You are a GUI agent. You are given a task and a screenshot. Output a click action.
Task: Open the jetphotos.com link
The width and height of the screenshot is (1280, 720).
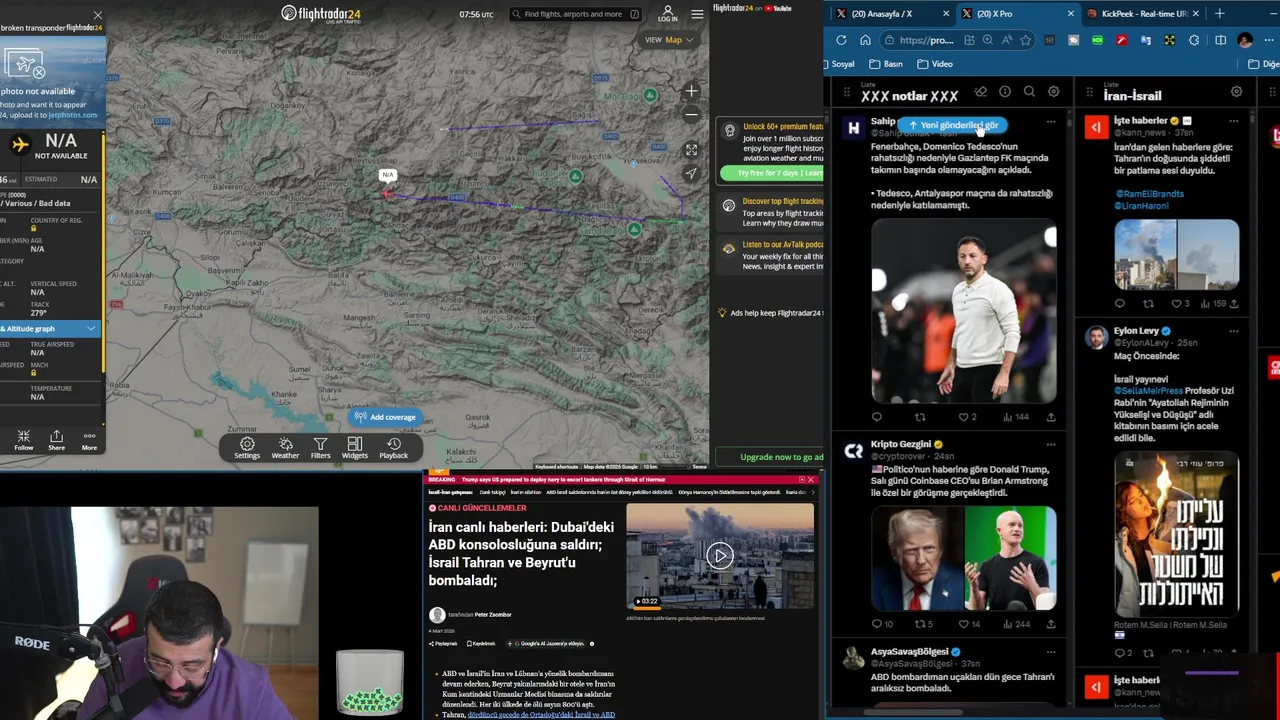point(73,115)
